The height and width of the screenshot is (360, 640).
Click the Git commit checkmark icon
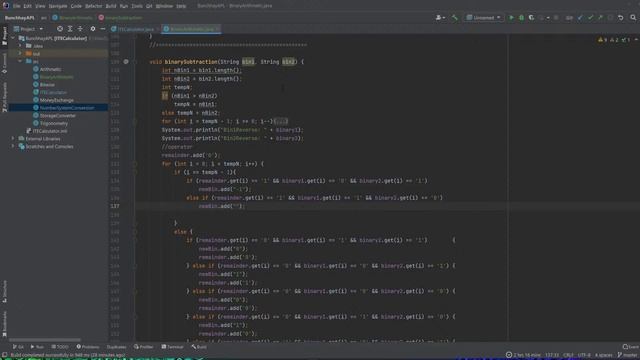[x=590, y=18]
